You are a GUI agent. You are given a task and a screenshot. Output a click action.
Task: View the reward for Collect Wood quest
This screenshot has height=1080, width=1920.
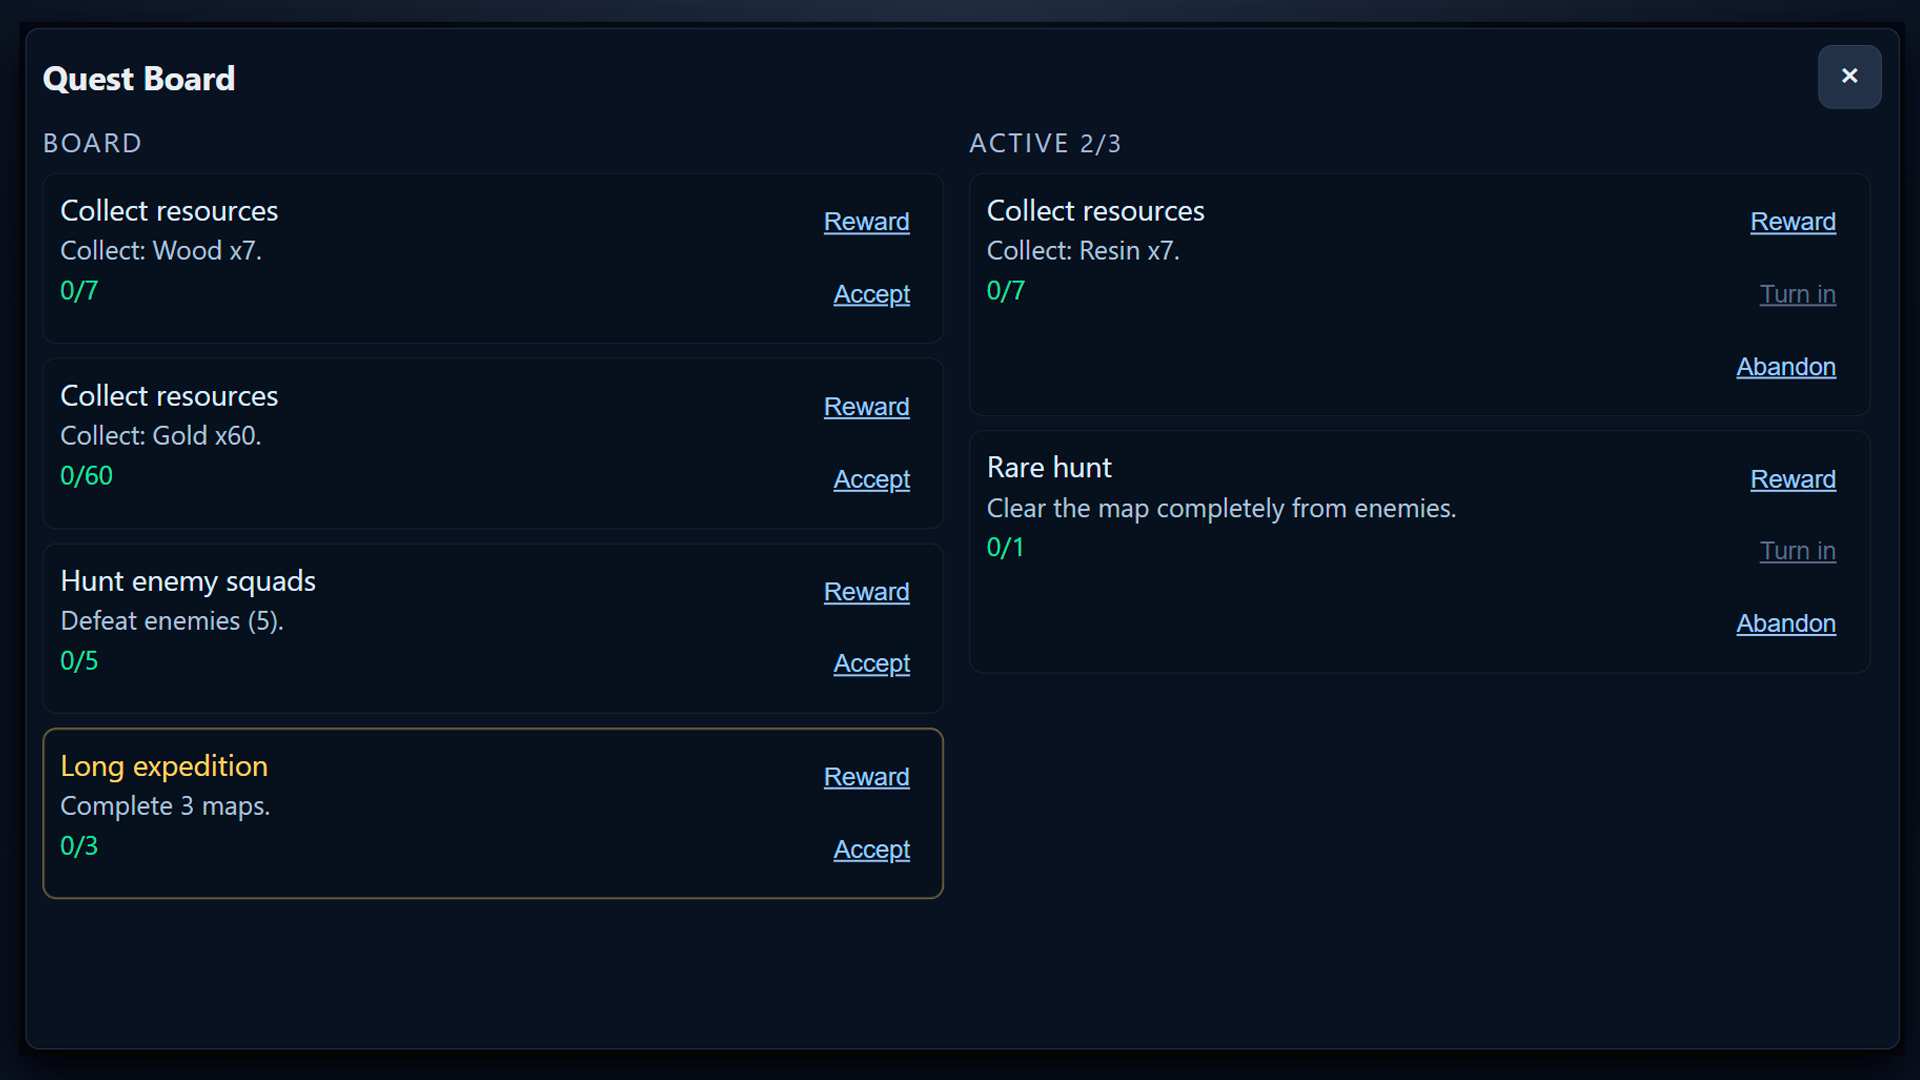(x=866, y=221)
